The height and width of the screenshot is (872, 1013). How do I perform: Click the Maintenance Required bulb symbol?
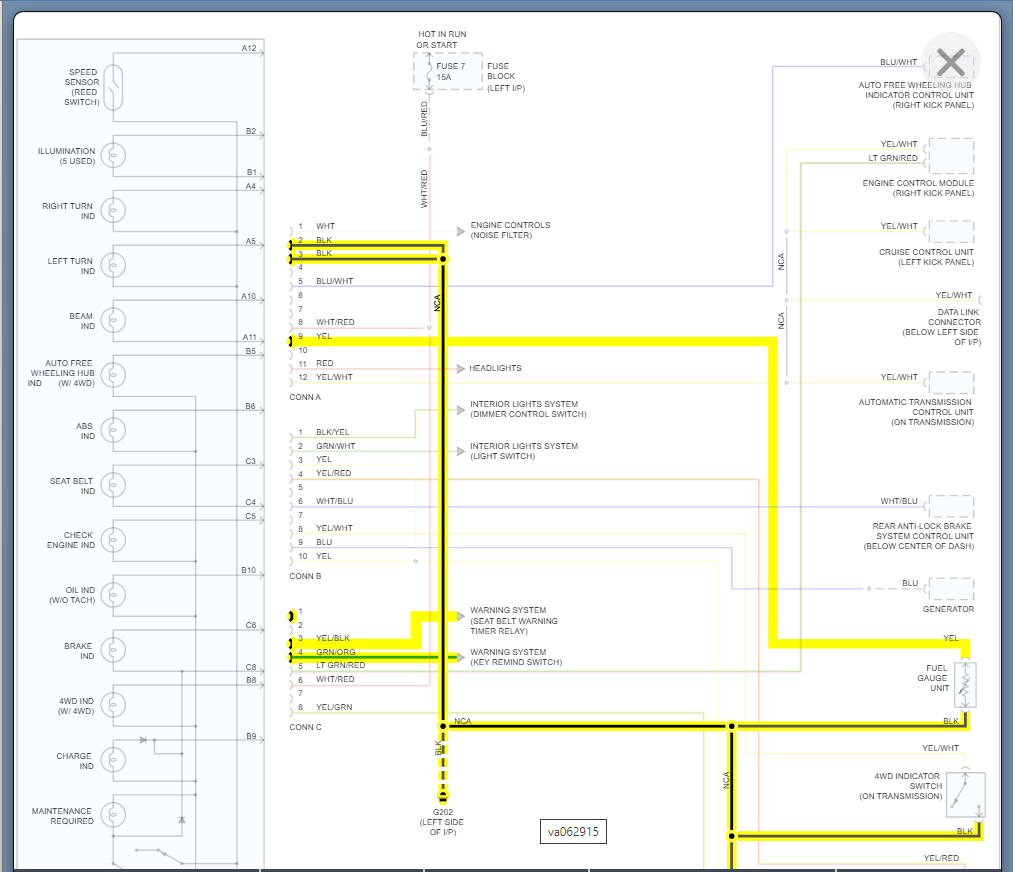pos(114,815)
